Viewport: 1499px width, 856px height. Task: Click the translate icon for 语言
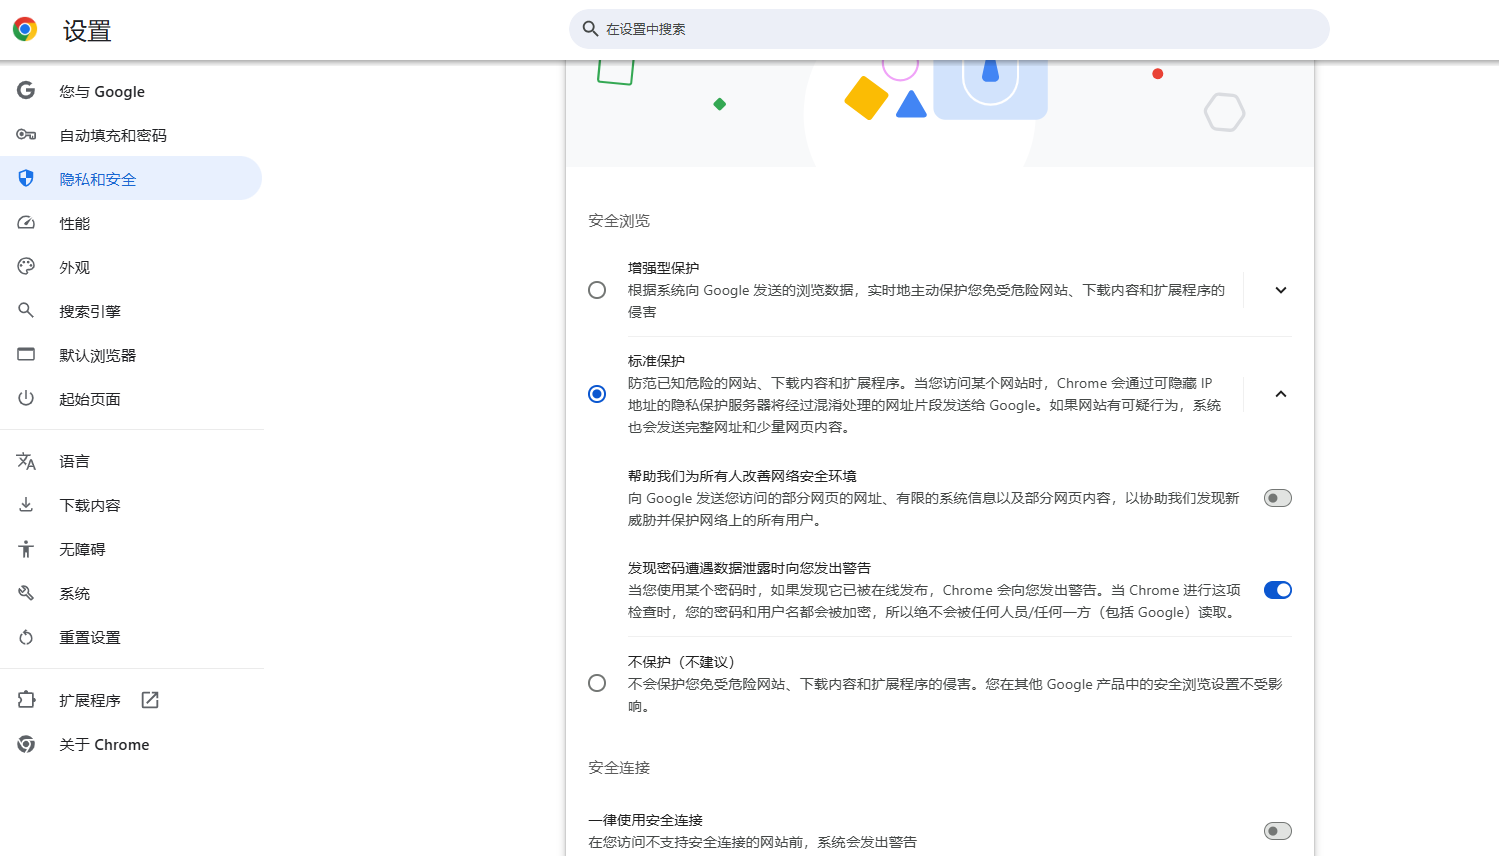click(26, 461)
